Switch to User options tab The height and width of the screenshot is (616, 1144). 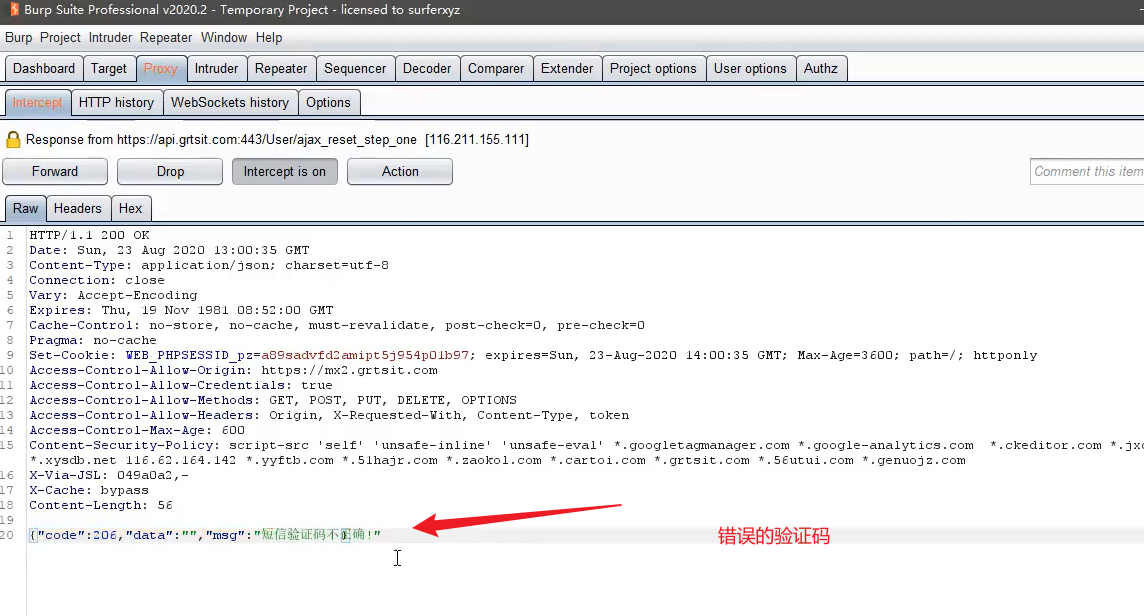[750, 69]
